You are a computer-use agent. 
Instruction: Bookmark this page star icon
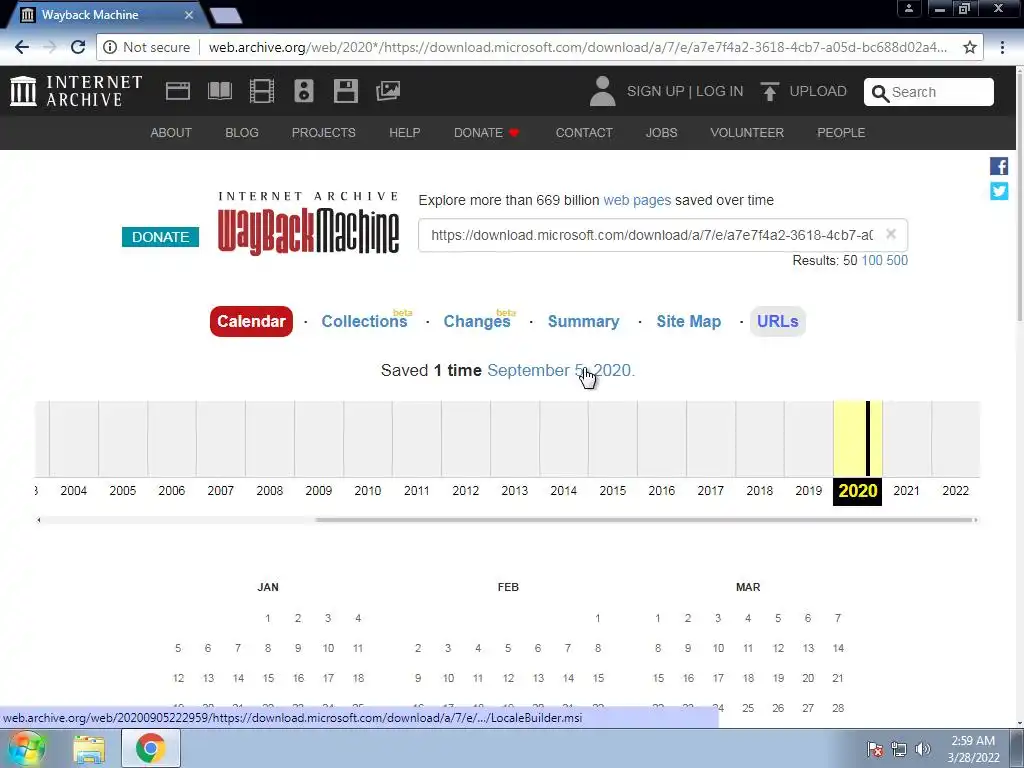point(970,47)
